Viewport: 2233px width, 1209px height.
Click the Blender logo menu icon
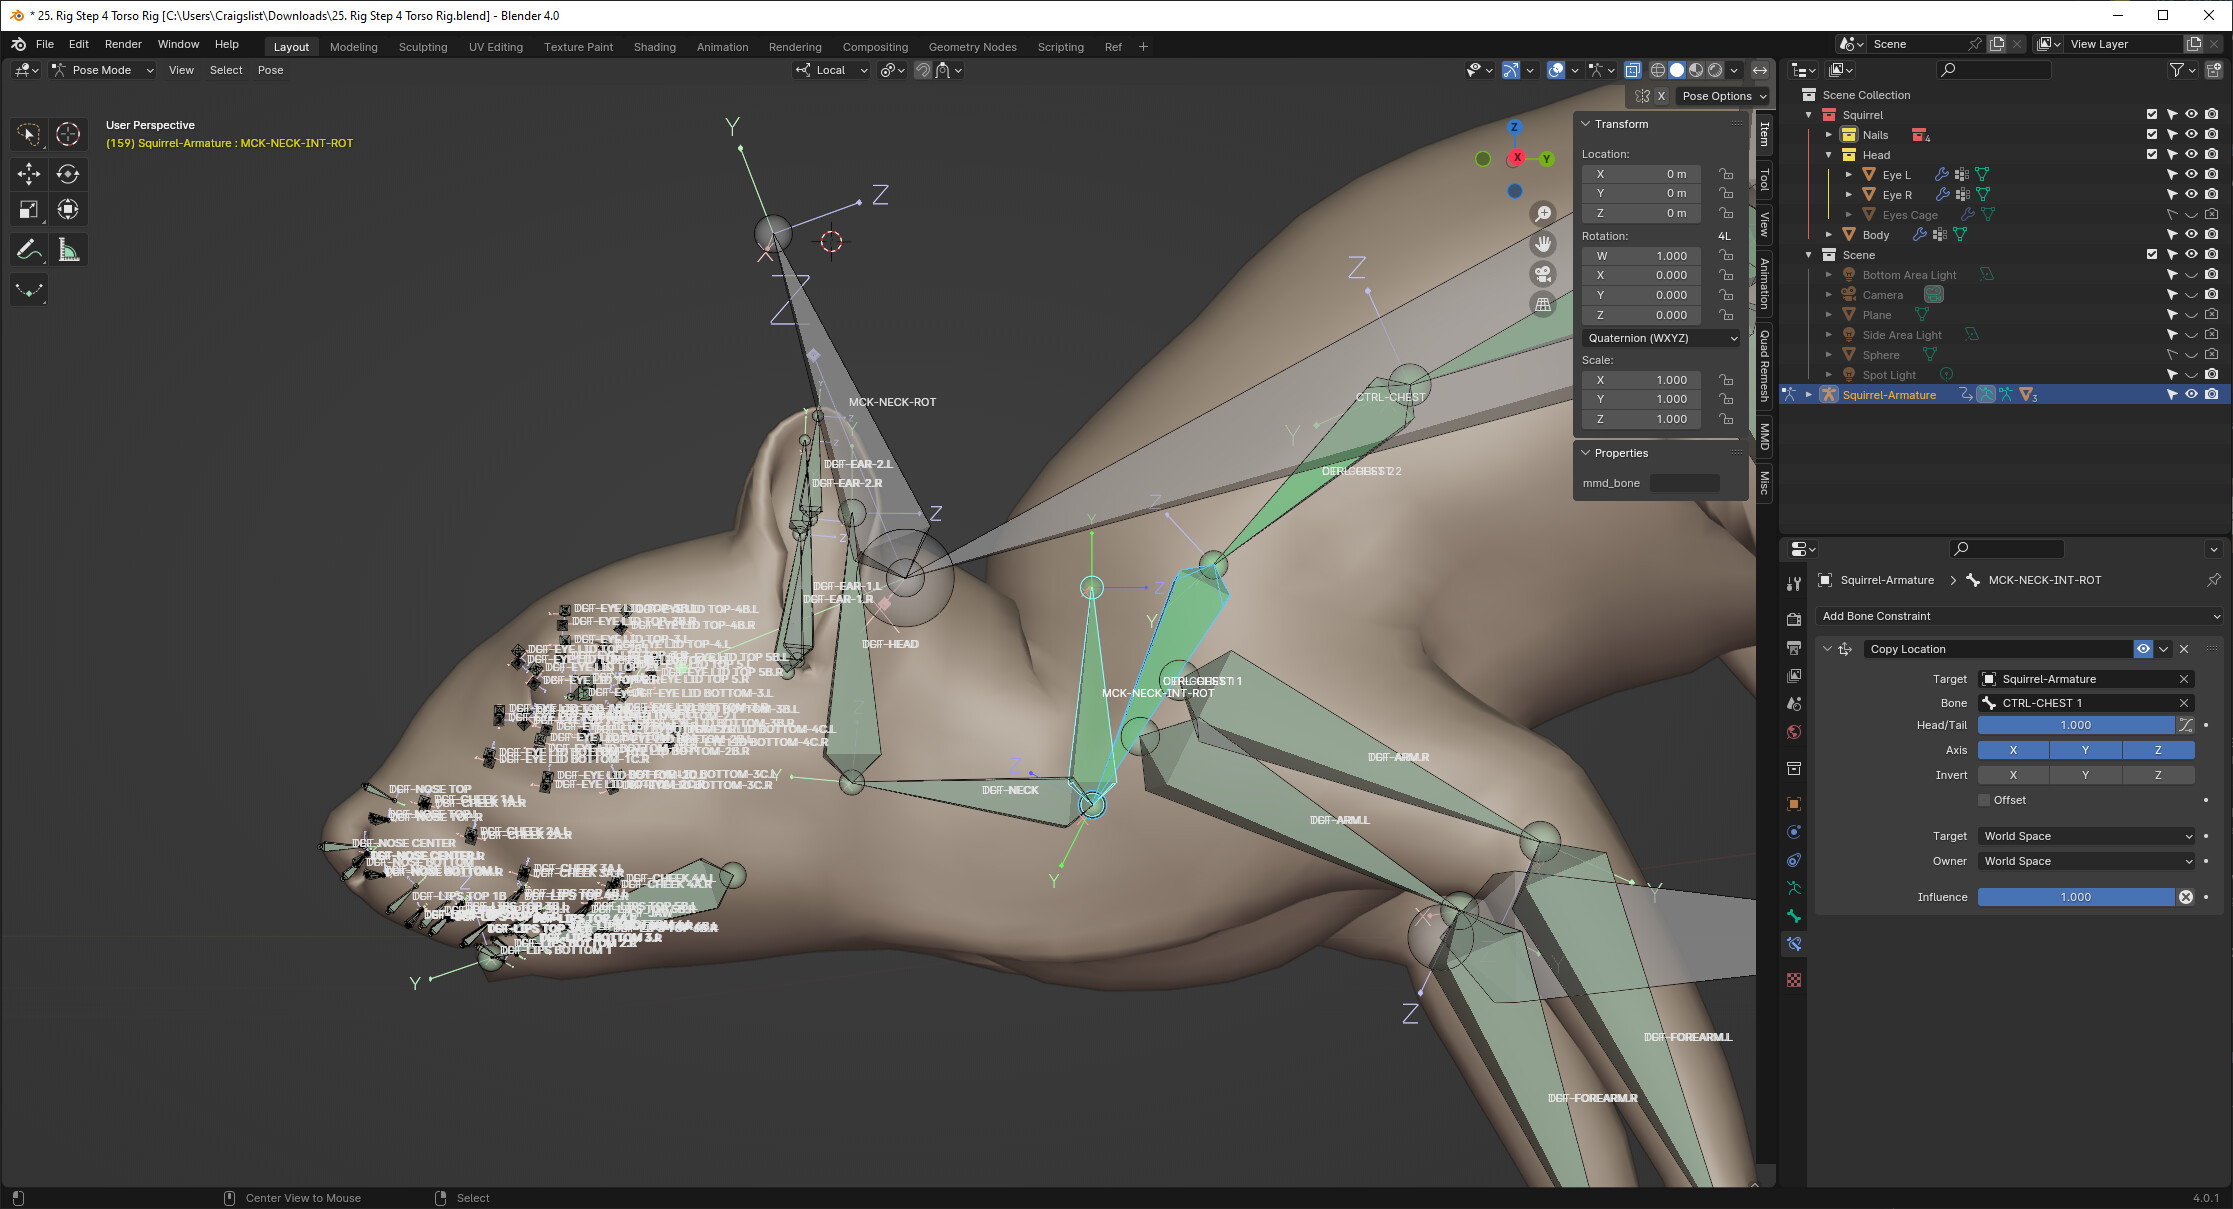click(18, 45)
